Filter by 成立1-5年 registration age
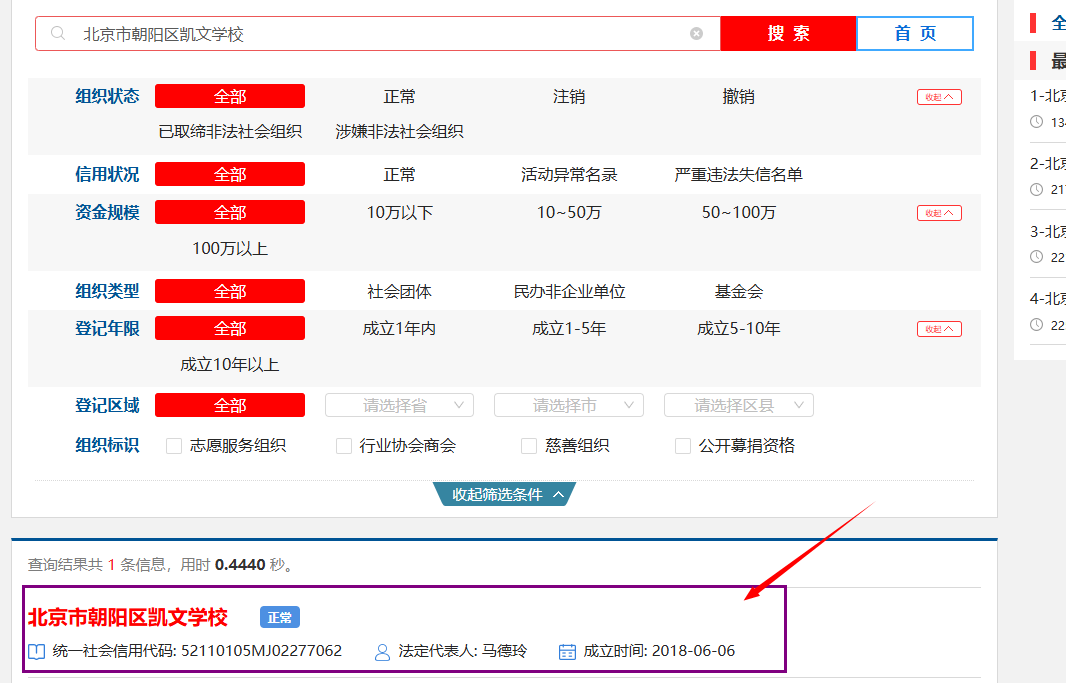1066x683 pixels. coord(568,329)
